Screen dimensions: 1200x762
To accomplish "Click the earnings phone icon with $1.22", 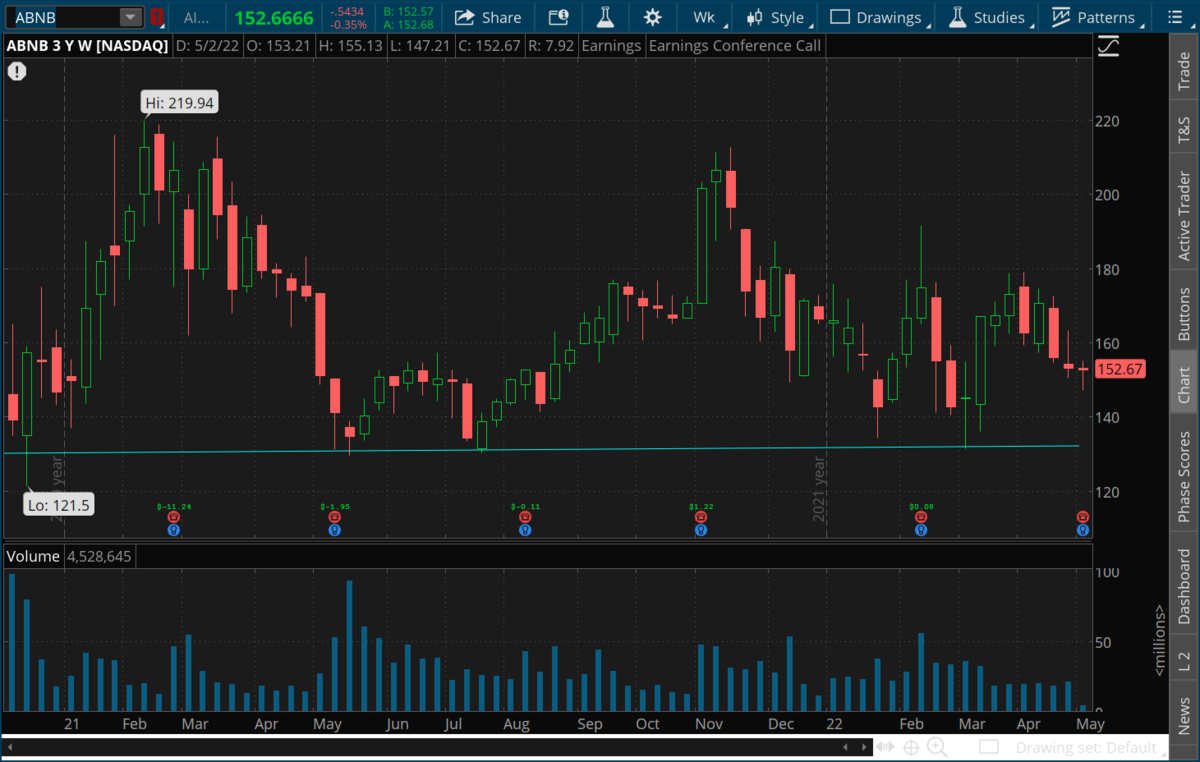I will [x=700, y=517].
